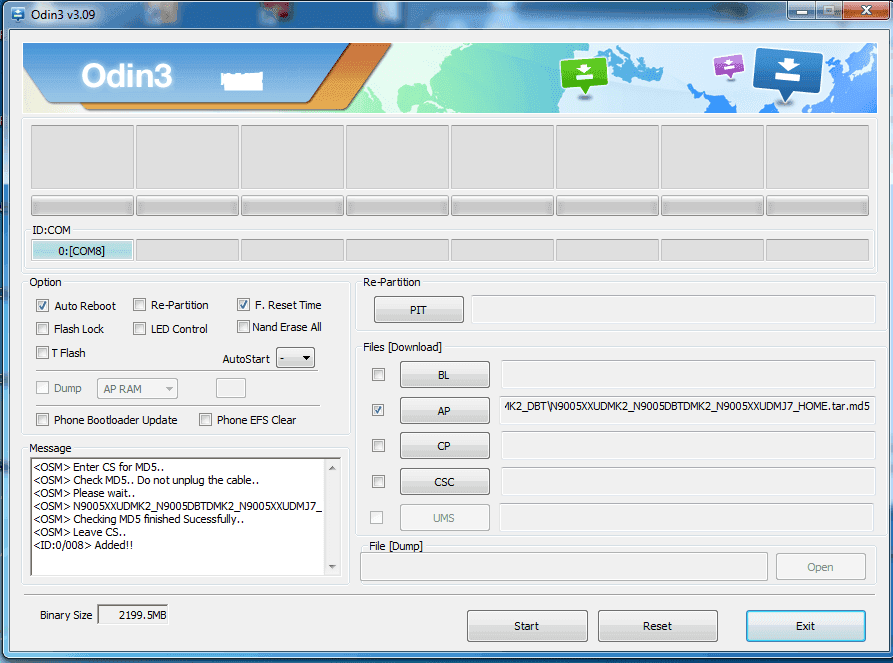The image size is (893, 663).
Task: Click the '<OSM> Leave CS..' log line
Action: (x=80, y=532)
